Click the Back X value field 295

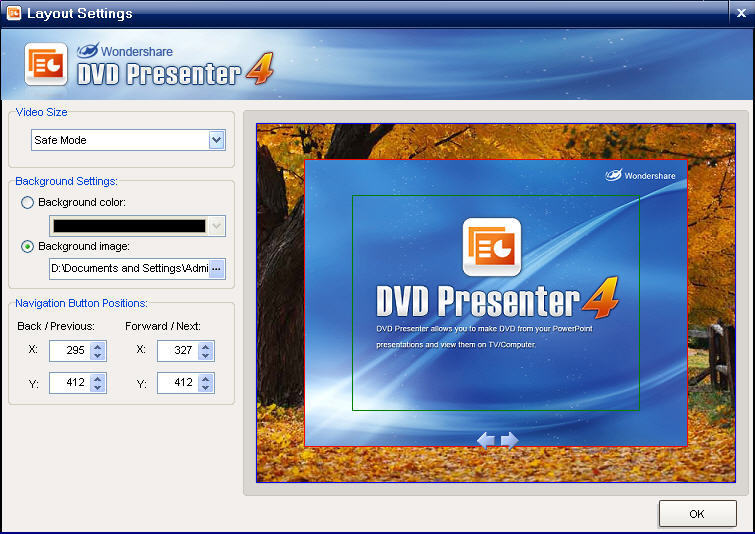pyautogui.click(x=70, y=351)
